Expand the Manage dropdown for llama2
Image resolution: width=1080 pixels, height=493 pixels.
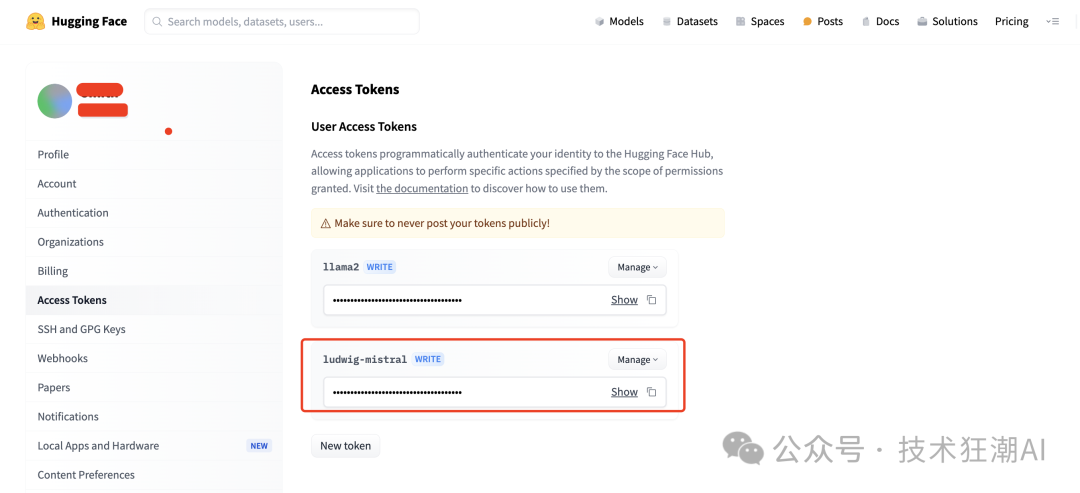pyautogui.click(x=637, y=267)
